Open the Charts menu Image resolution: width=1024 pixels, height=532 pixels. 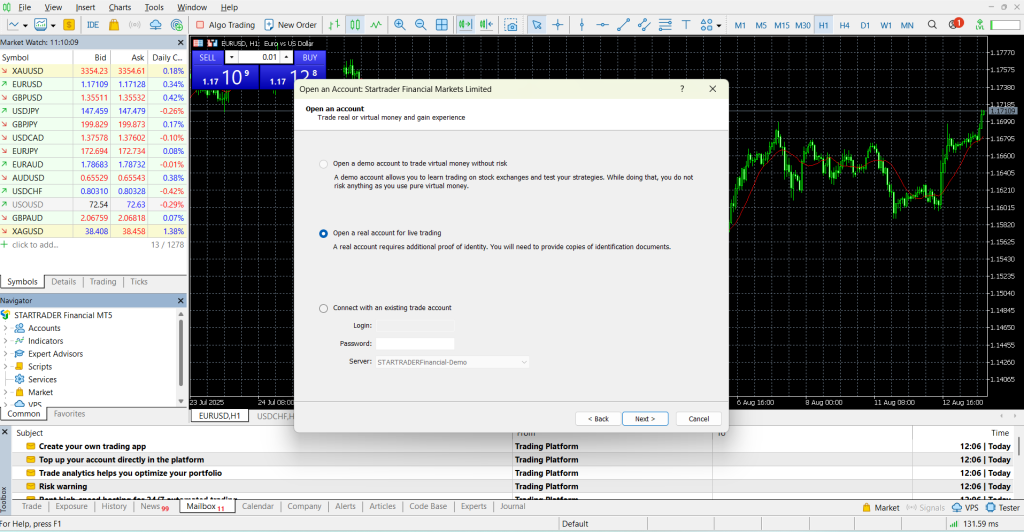[120, 7]
